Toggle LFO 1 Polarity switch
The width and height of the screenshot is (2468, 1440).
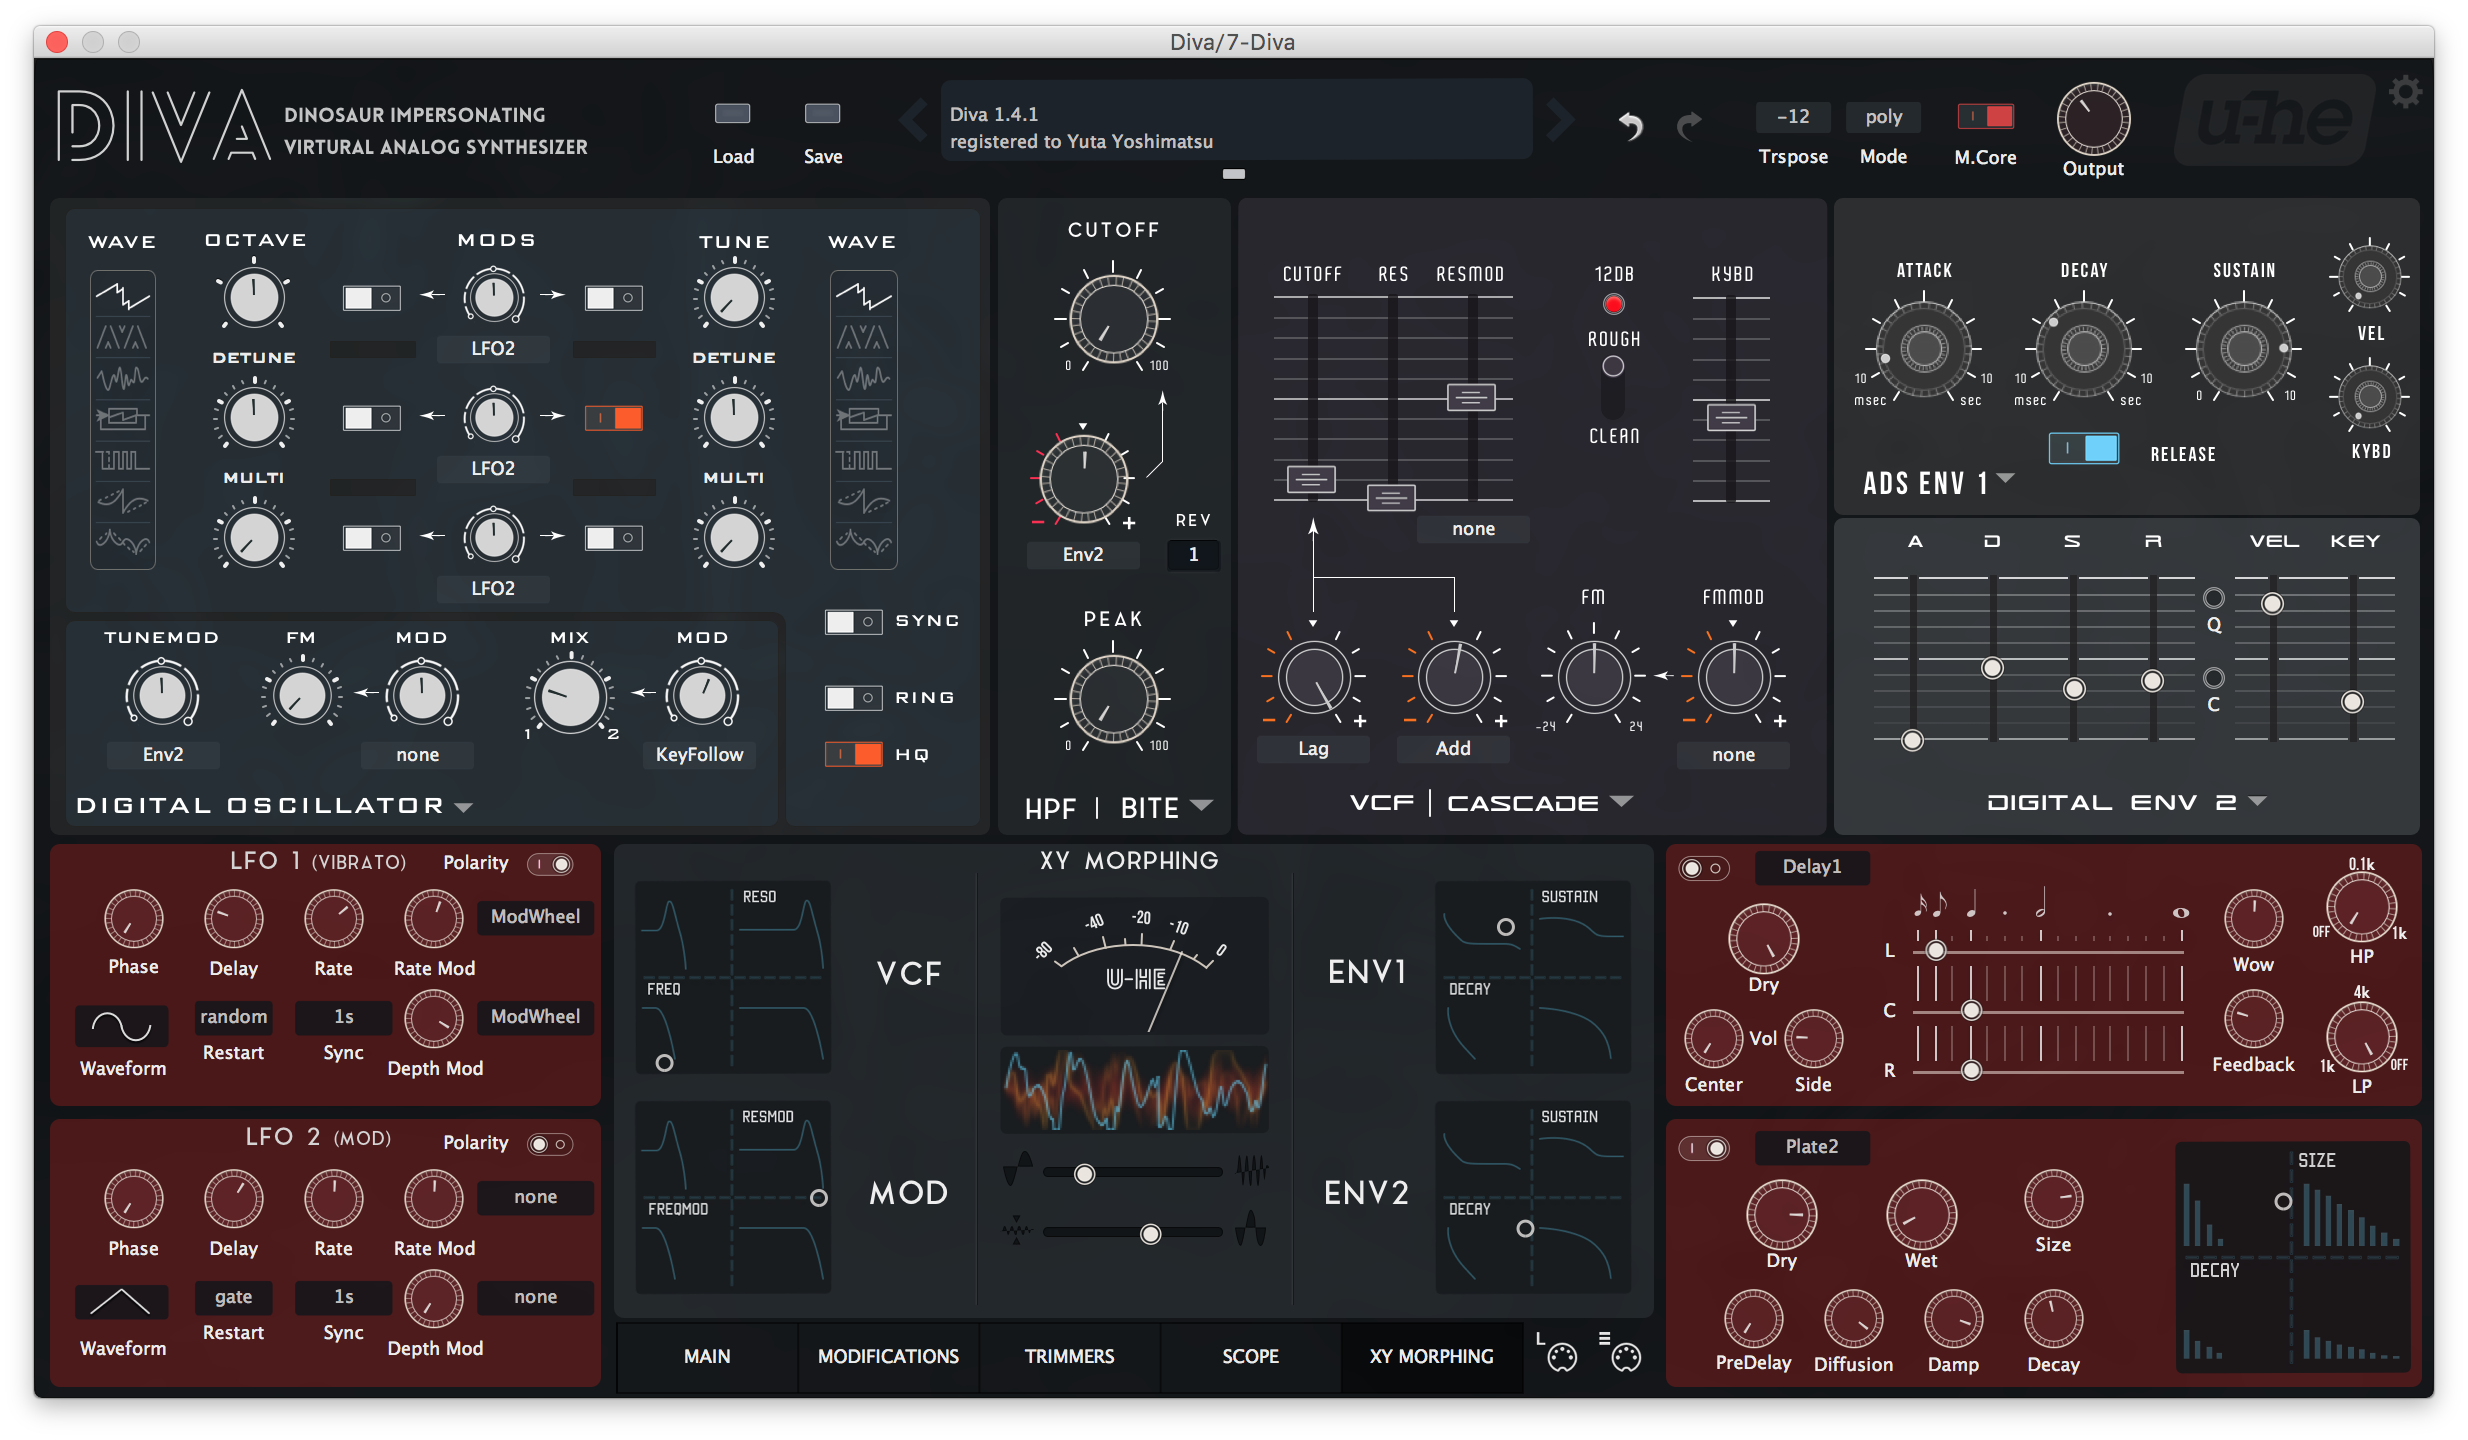pos(550,864)
